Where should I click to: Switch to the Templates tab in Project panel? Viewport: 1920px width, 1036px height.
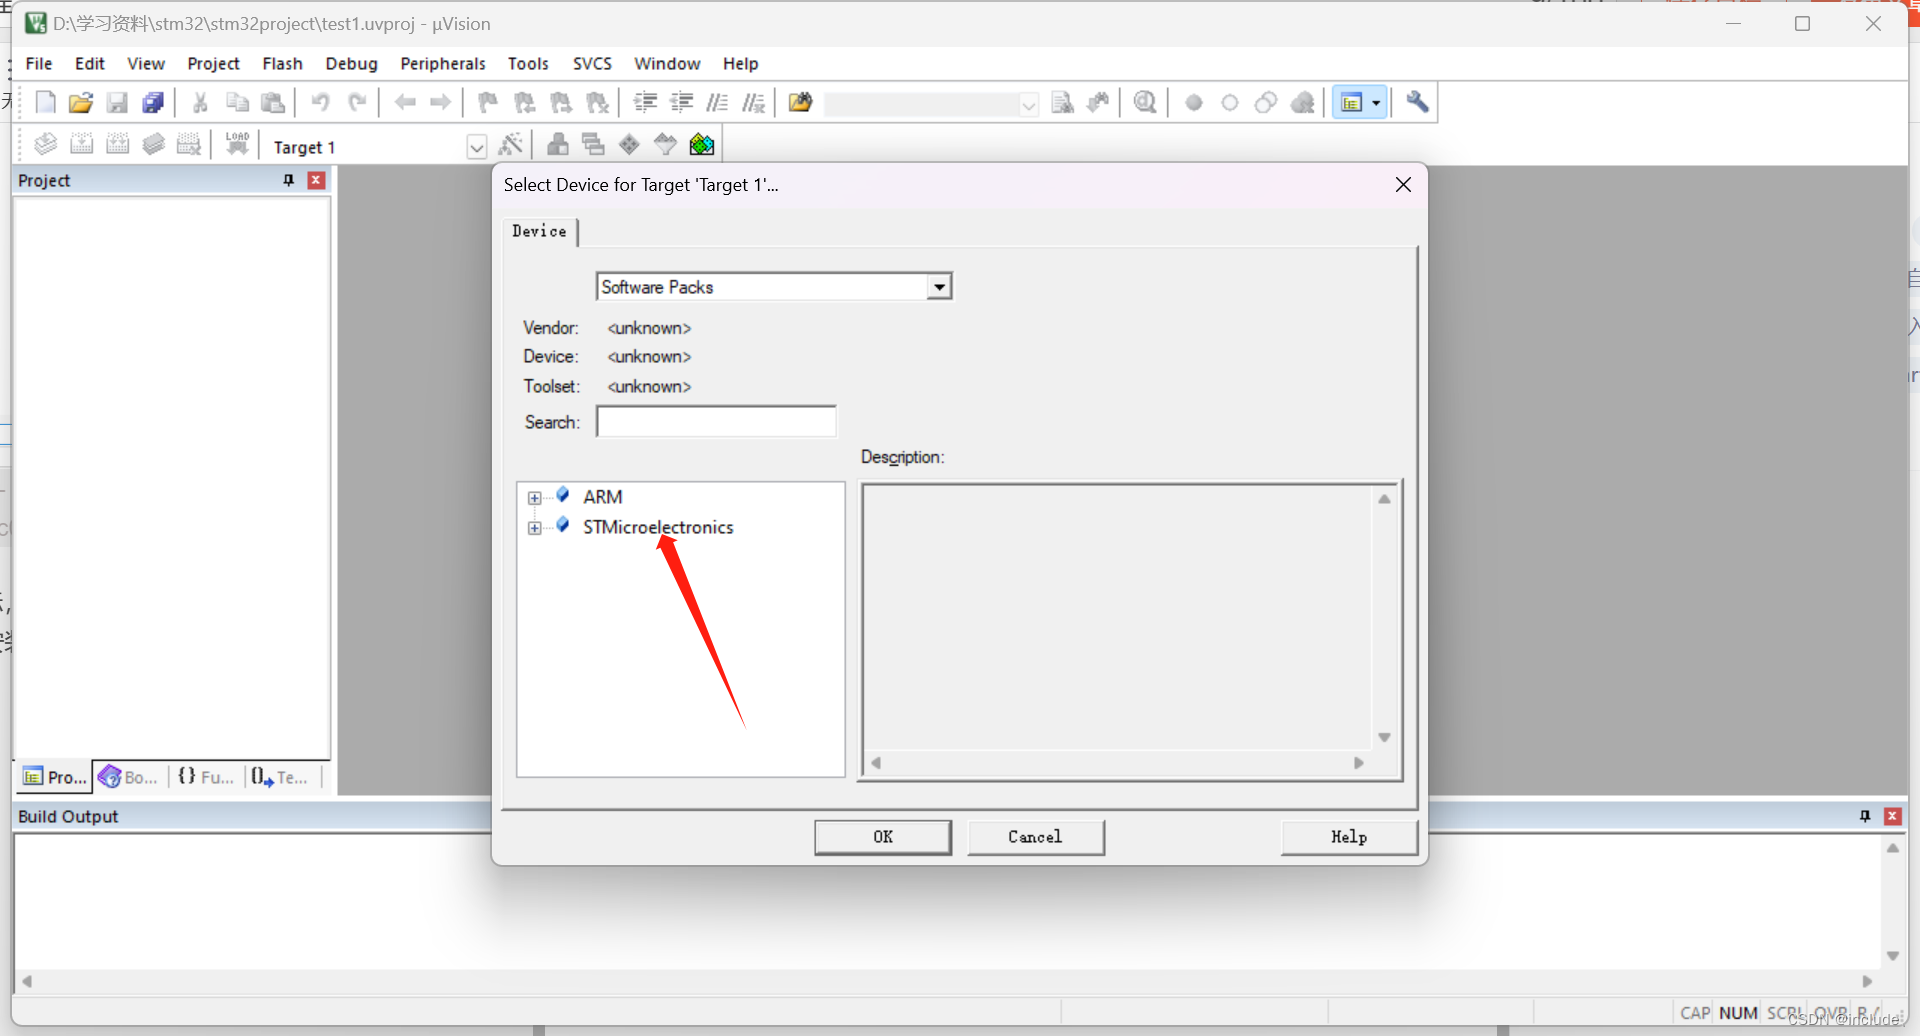281,777
